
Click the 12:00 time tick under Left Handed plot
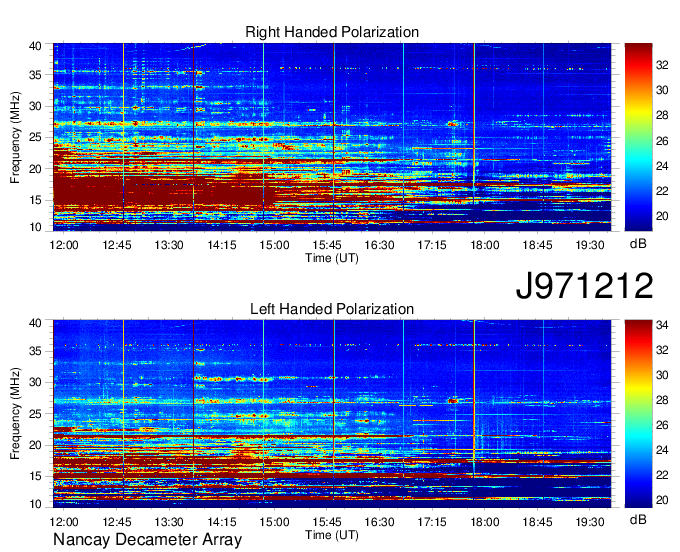tap(64, 522)
